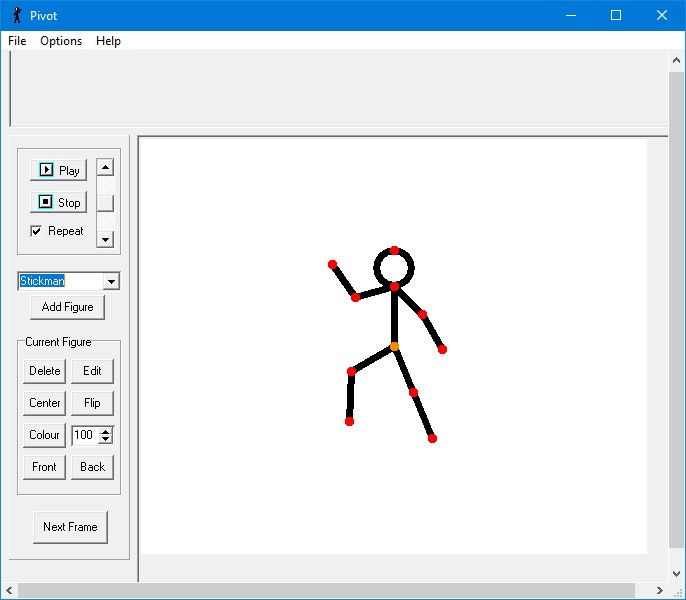This screenshot has height=600, width=686.
Task: Click the Play button with triangle icon
Action: point(58,170)
